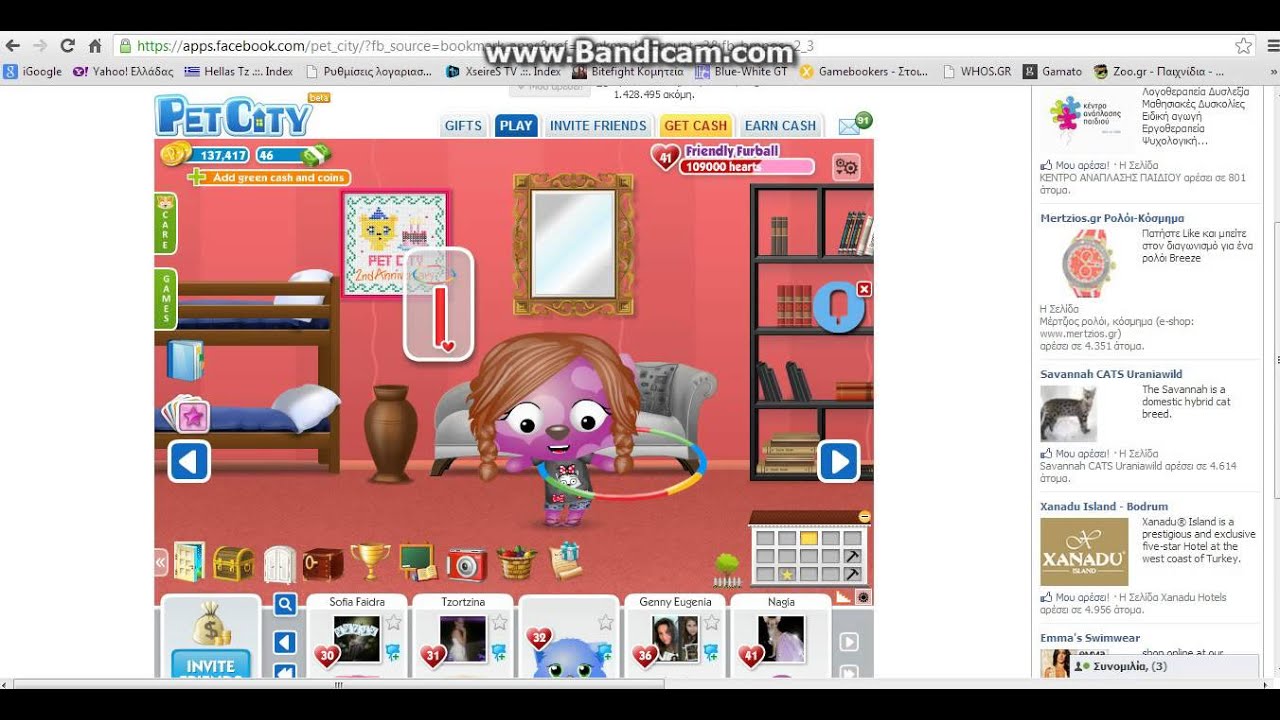Select the yellow room in house map
This screenshot has width=1280, height=720.
click(809, 538)
